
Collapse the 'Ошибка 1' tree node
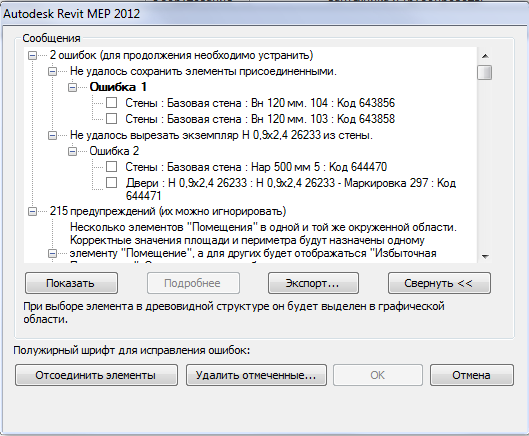point(72,87)
